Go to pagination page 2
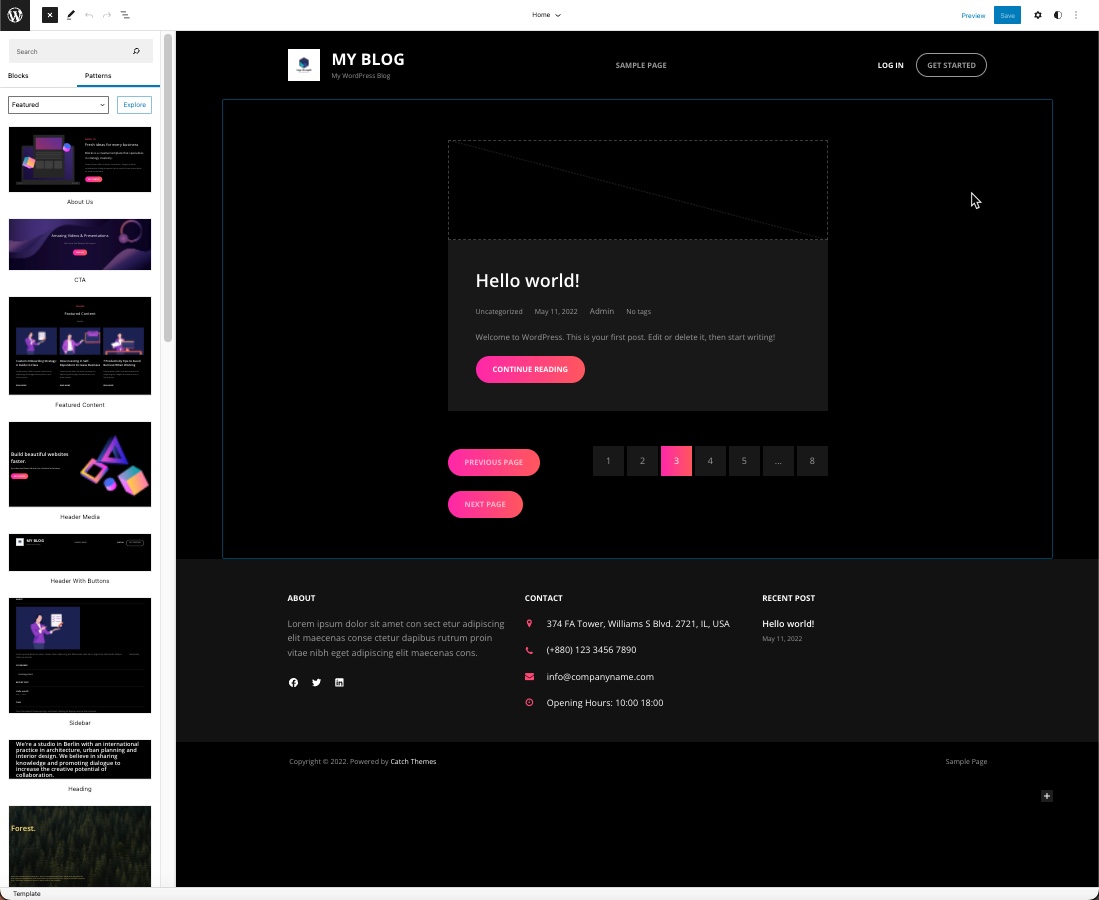The image size is (1099, 900). 642,461
